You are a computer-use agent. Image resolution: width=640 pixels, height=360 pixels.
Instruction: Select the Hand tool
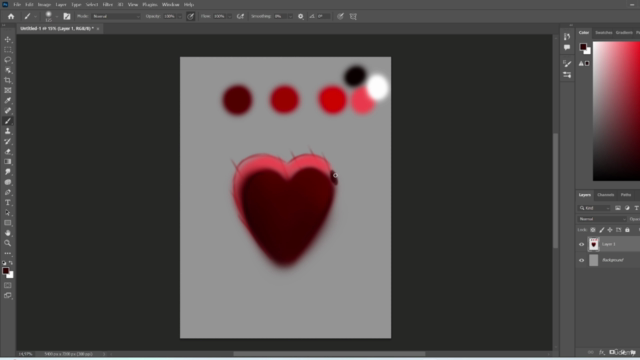[8, 233]
